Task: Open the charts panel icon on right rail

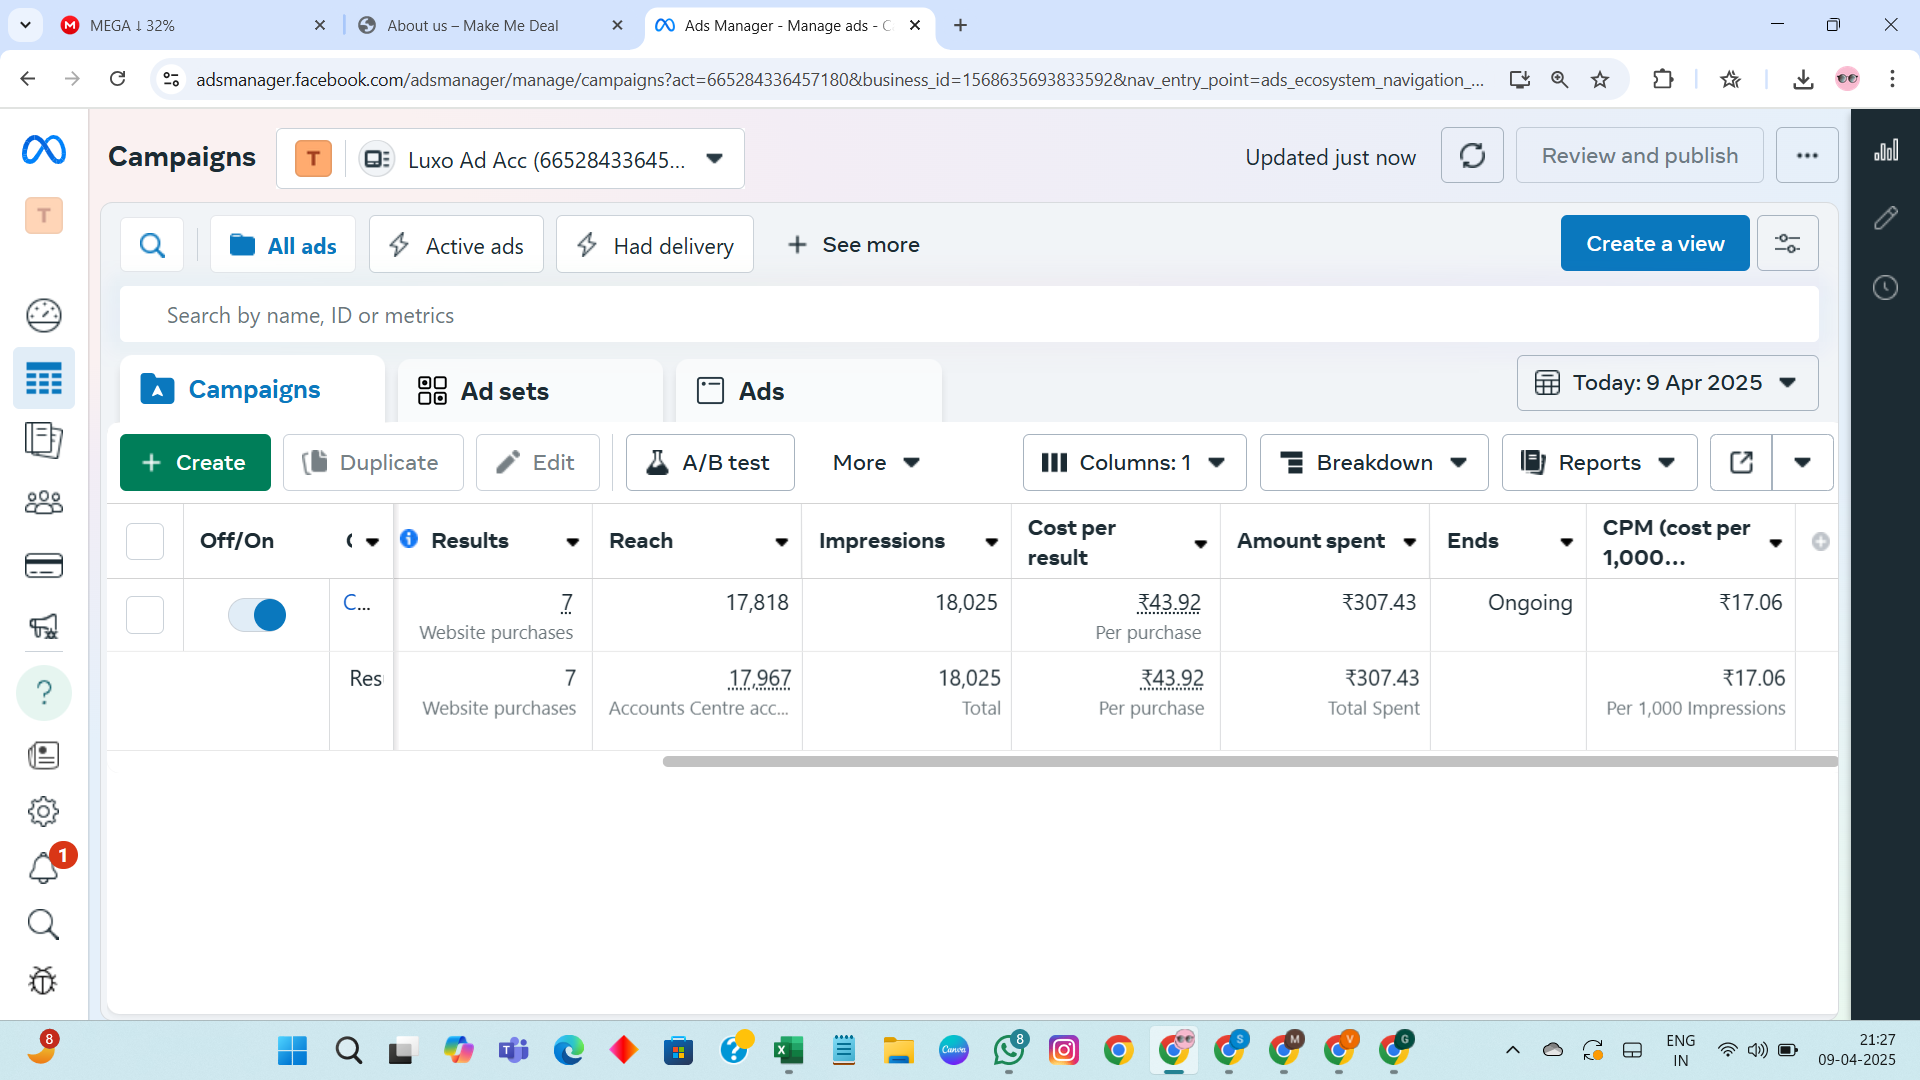Action: pyautogui.click(x=1885, y=151)
